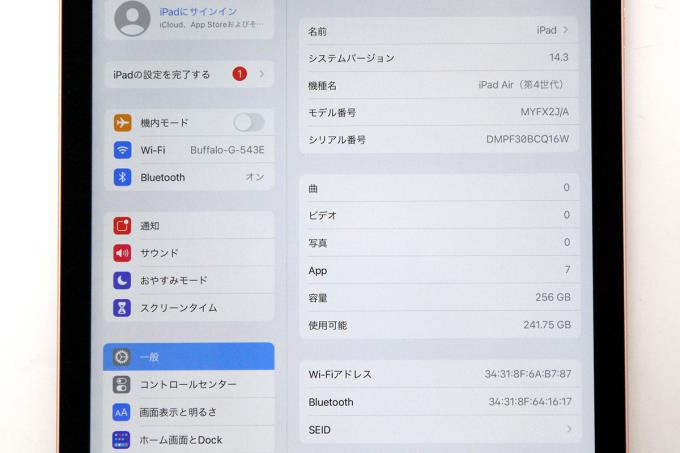The width and height of the screenshot is (680, 453).
Task: Tap the 画面表示と明るさ AA icon
Action: (121, 412)
